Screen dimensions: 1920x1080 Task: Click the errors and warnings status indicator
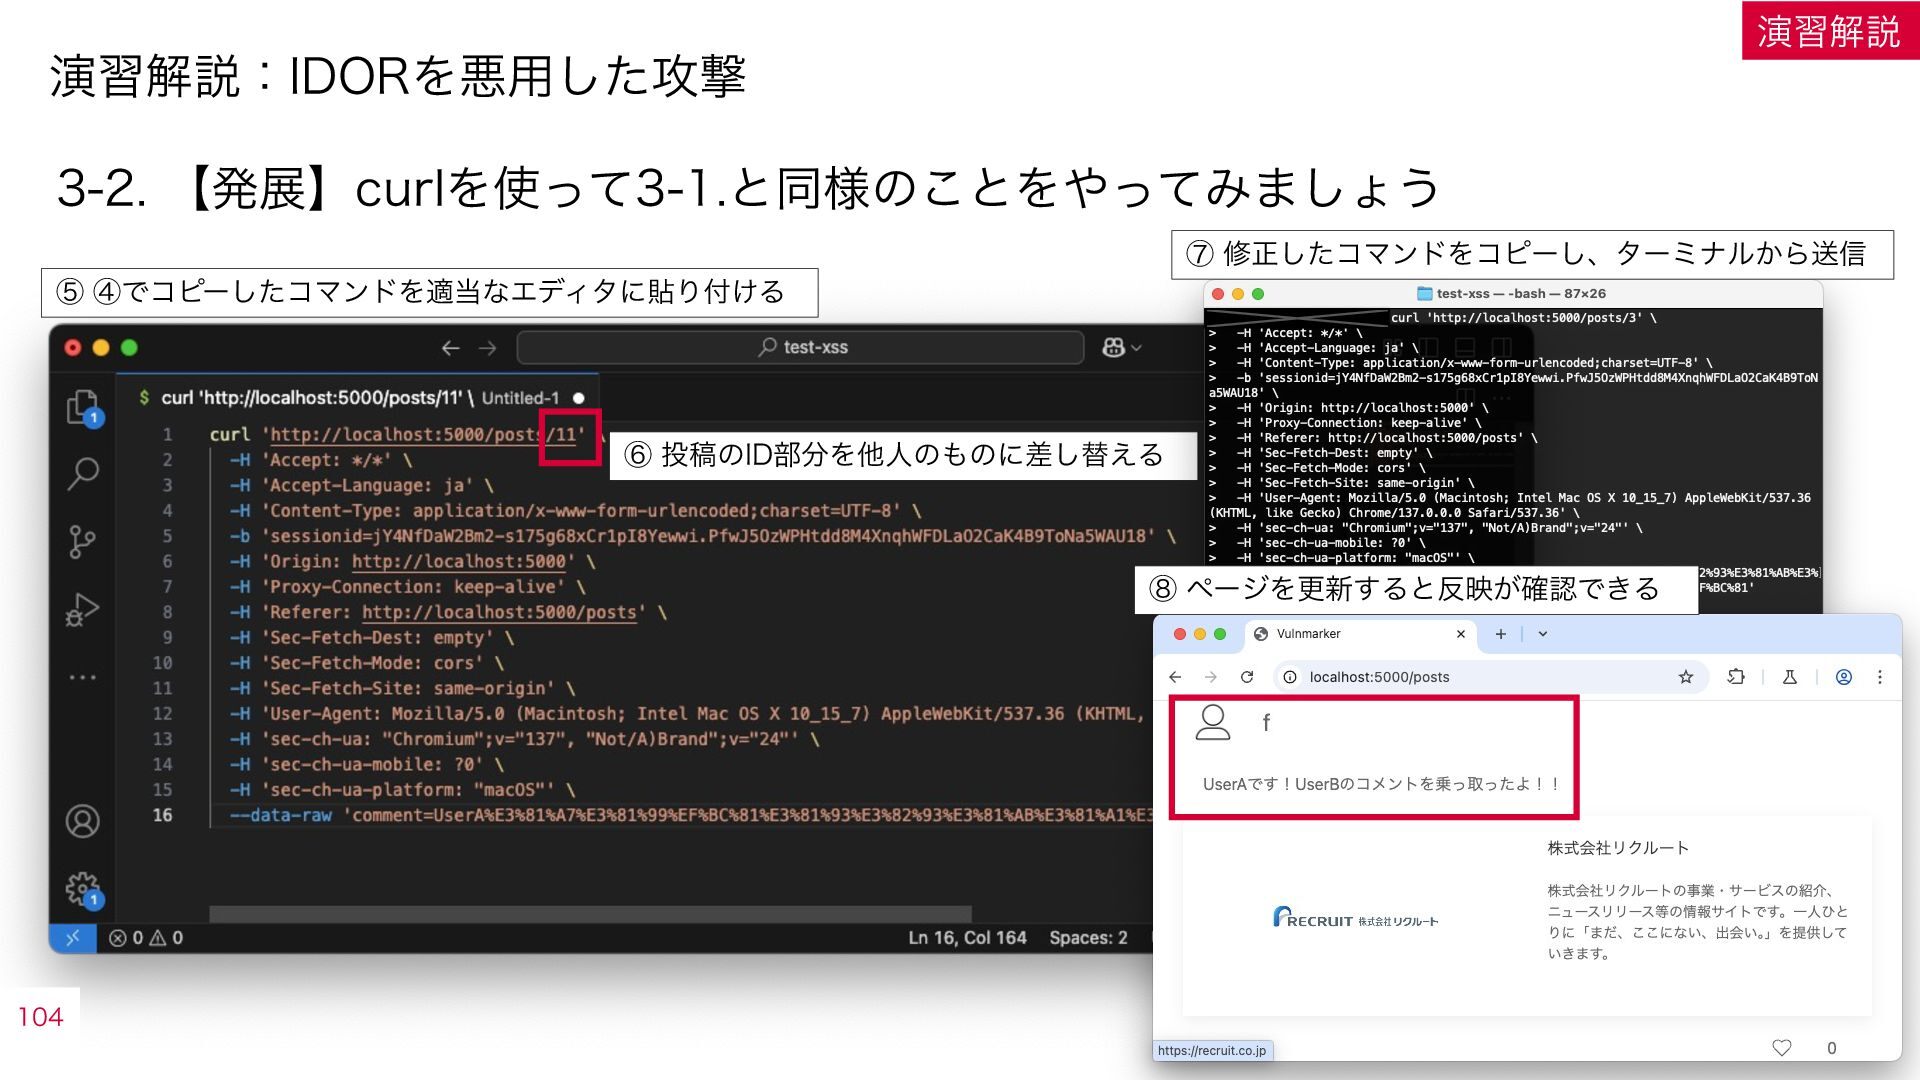(146, 938)
